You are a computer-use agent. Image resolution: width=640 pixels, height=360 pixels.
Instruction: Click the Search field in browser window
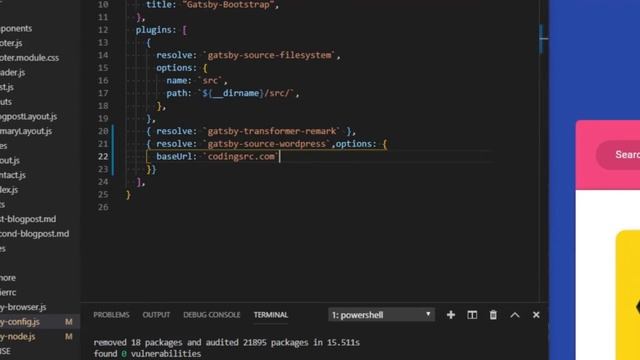618,155
